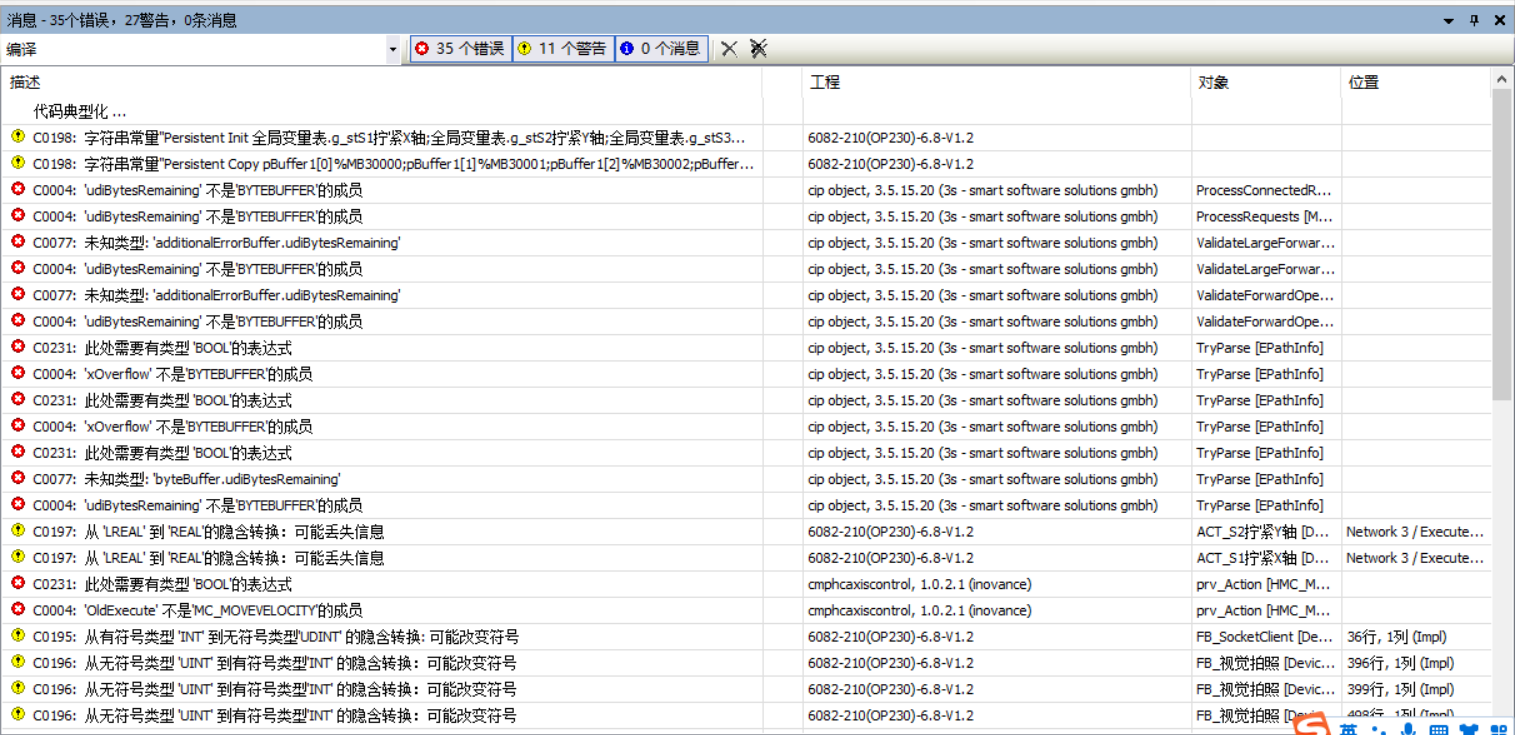Click error icon in the ProcessConnectedR... row
1515x735 pixels.
click(x=17, y=189)
